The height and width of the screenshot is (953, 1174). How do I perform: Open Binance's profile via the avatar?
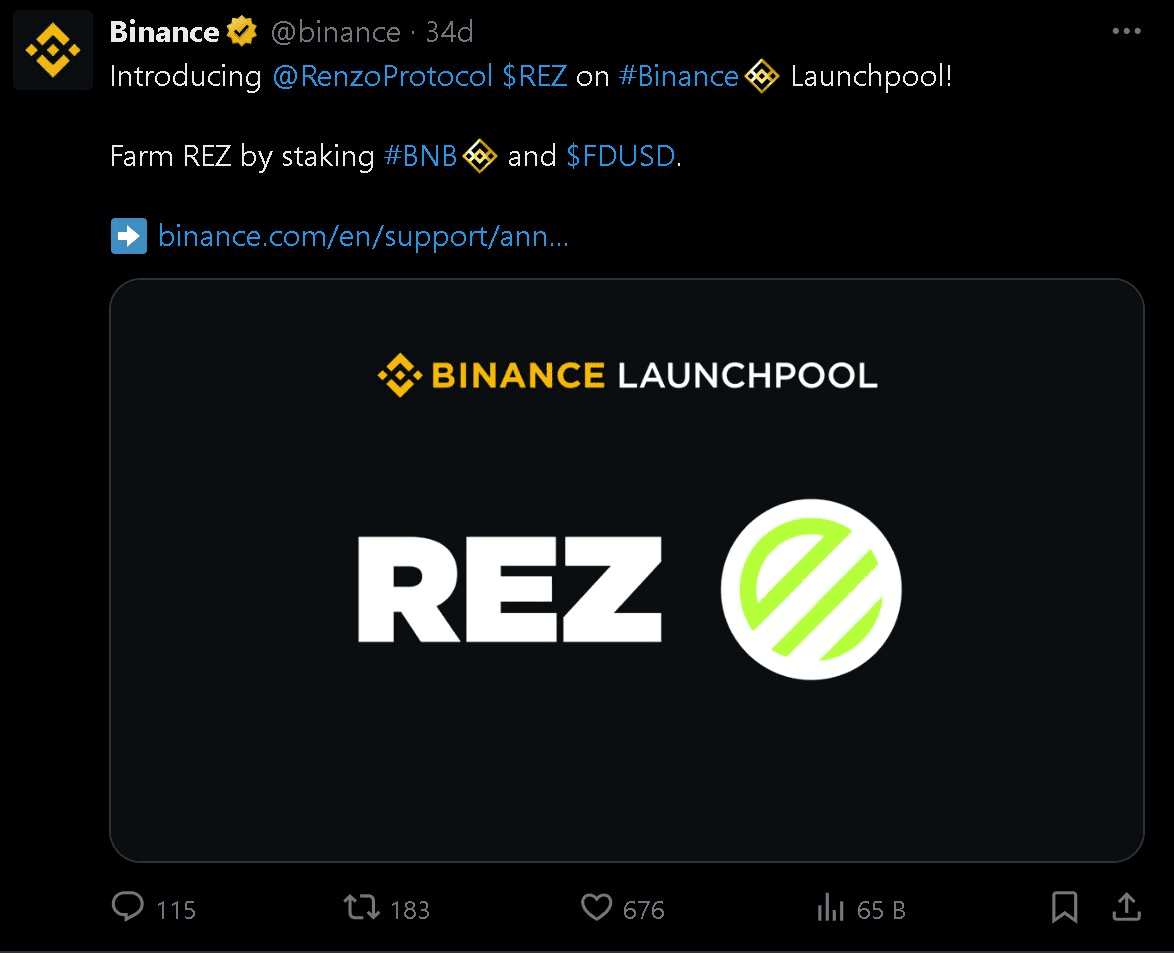pyautogui.click(x=52, y=49)
